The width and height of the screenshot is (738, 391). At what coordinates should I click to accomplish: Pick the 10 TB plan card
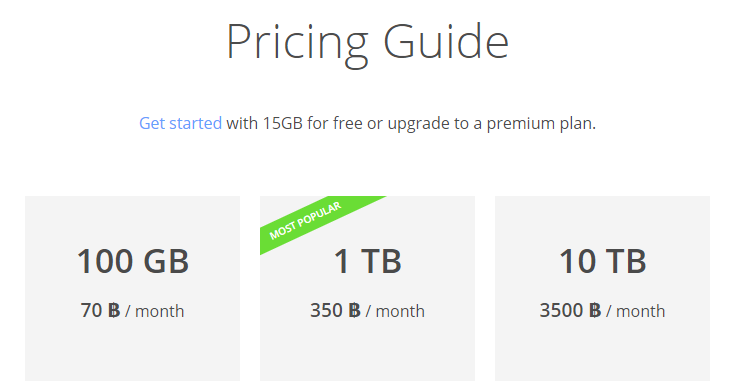pyautogui.click(x=602, y=288)
